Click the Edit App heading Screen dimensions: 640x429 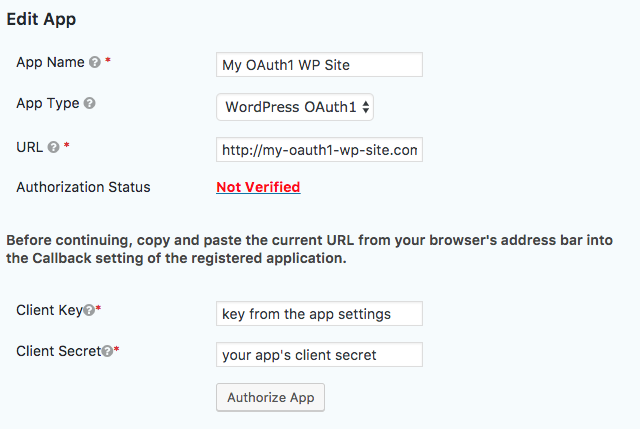[x=41, y=19]
